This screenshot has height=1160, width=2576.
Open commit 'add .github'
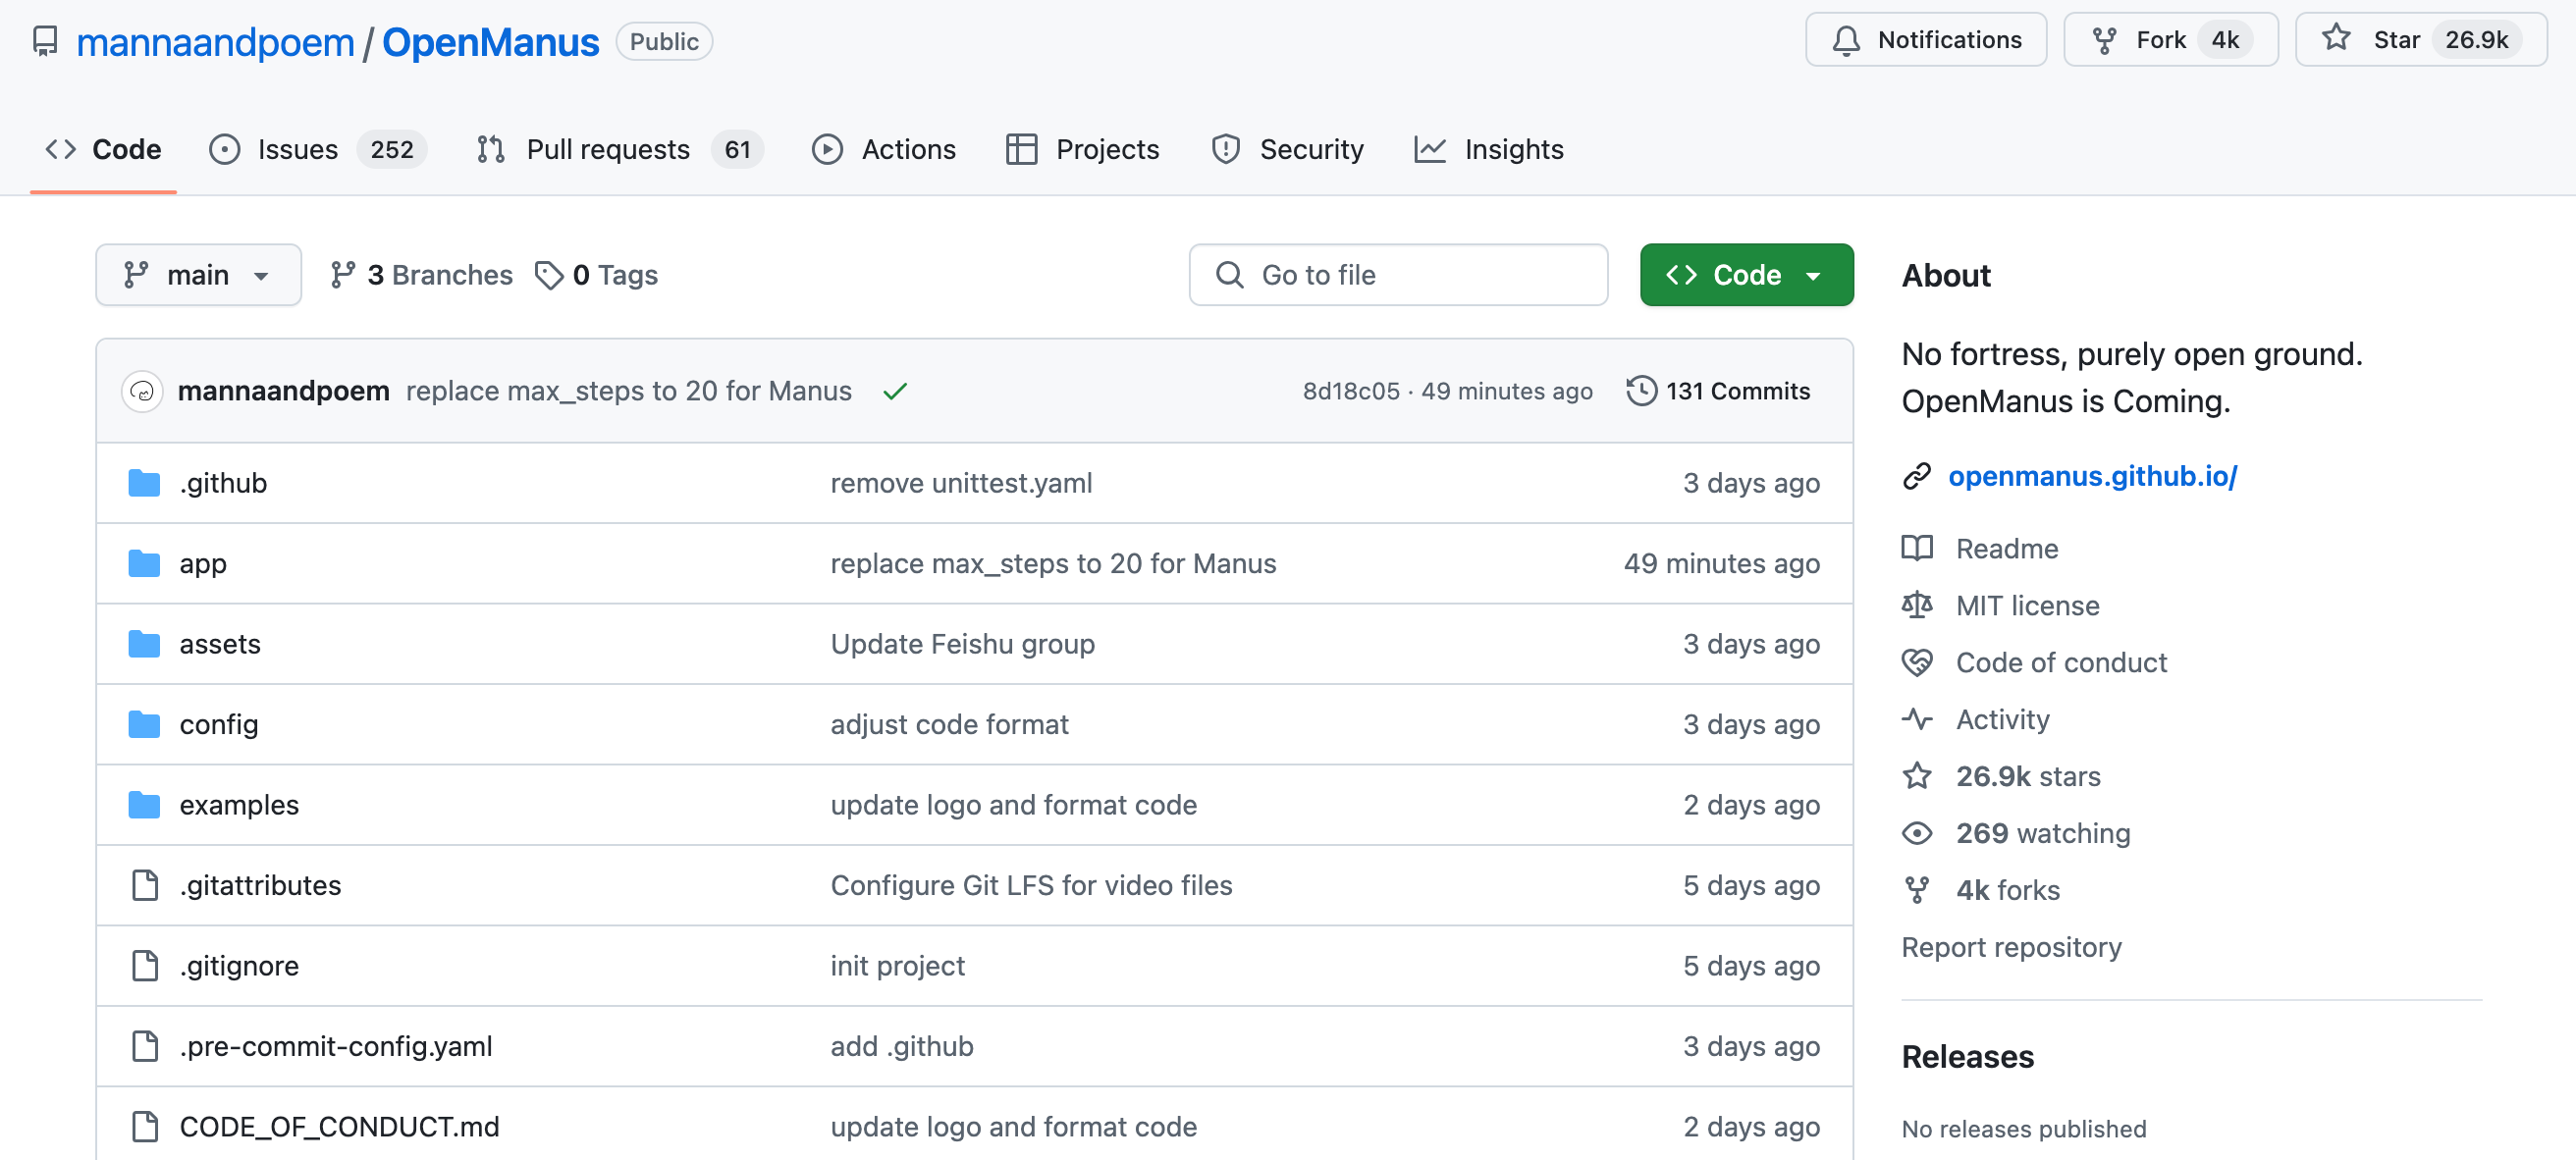(x=901, y=1046)
